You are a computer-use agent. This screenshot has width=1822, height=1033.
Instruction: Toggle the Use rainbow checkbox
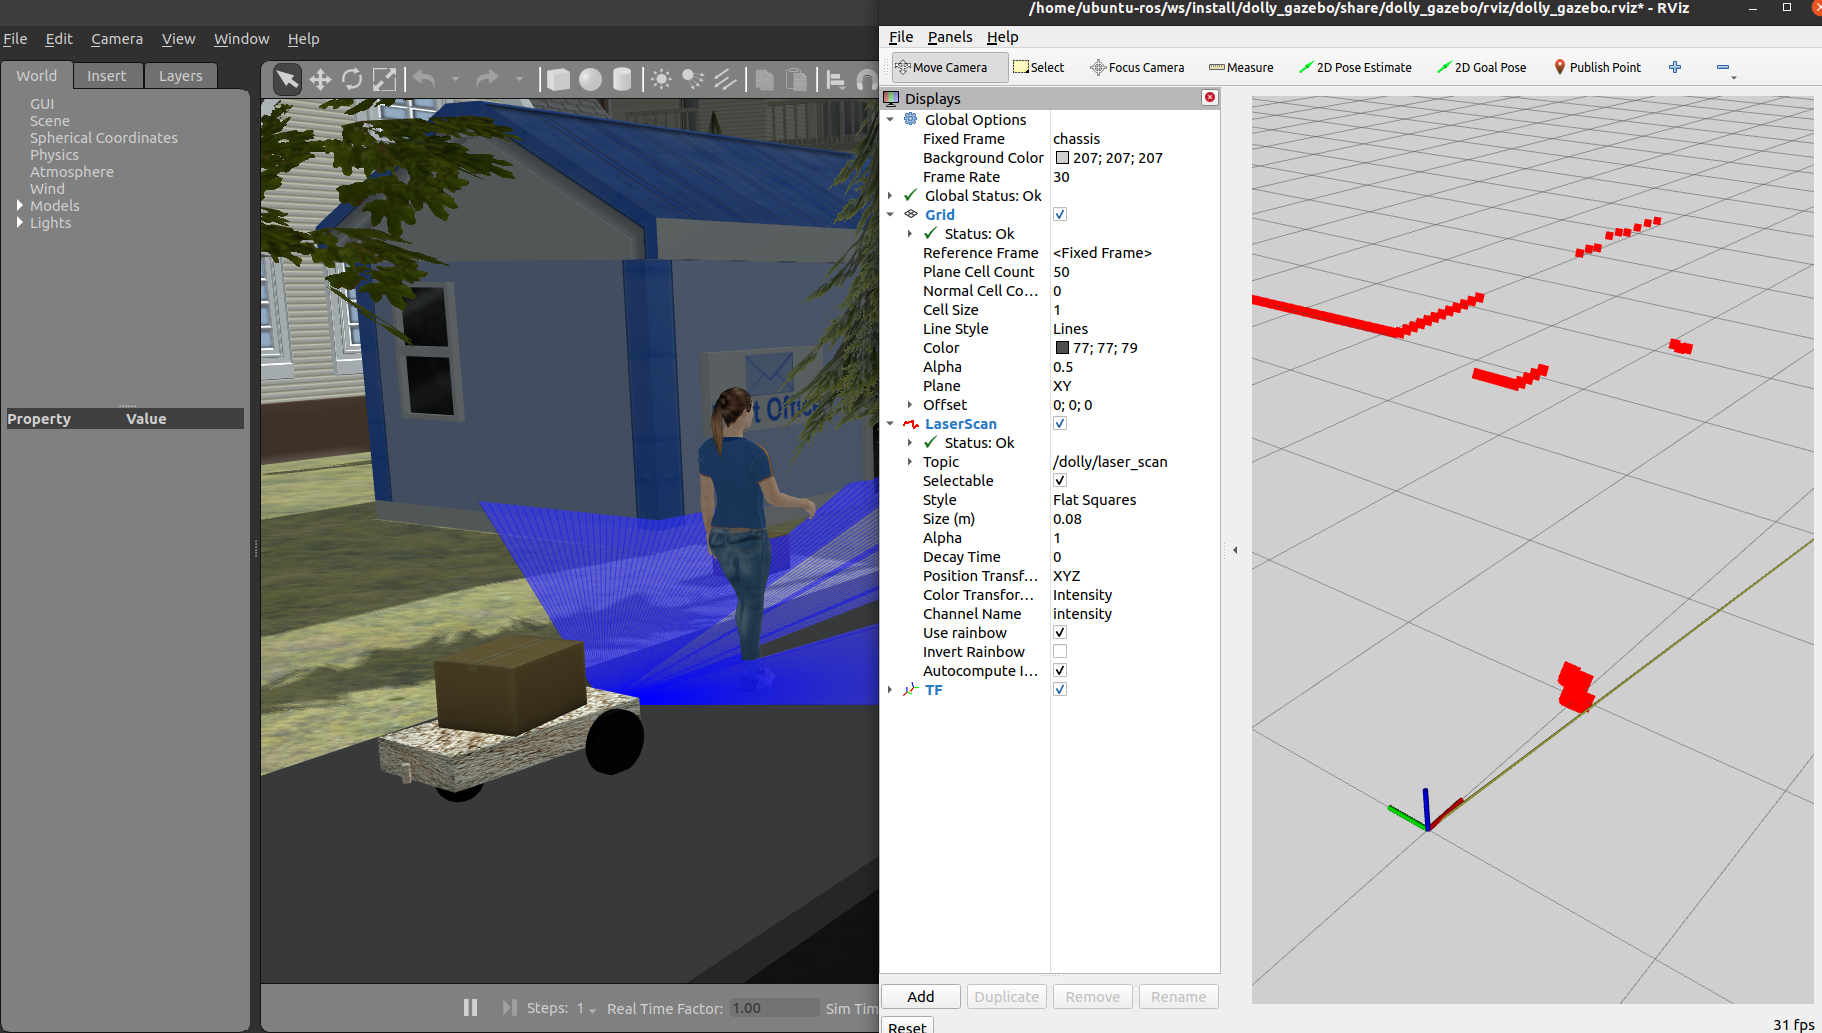pos(1060,632)
